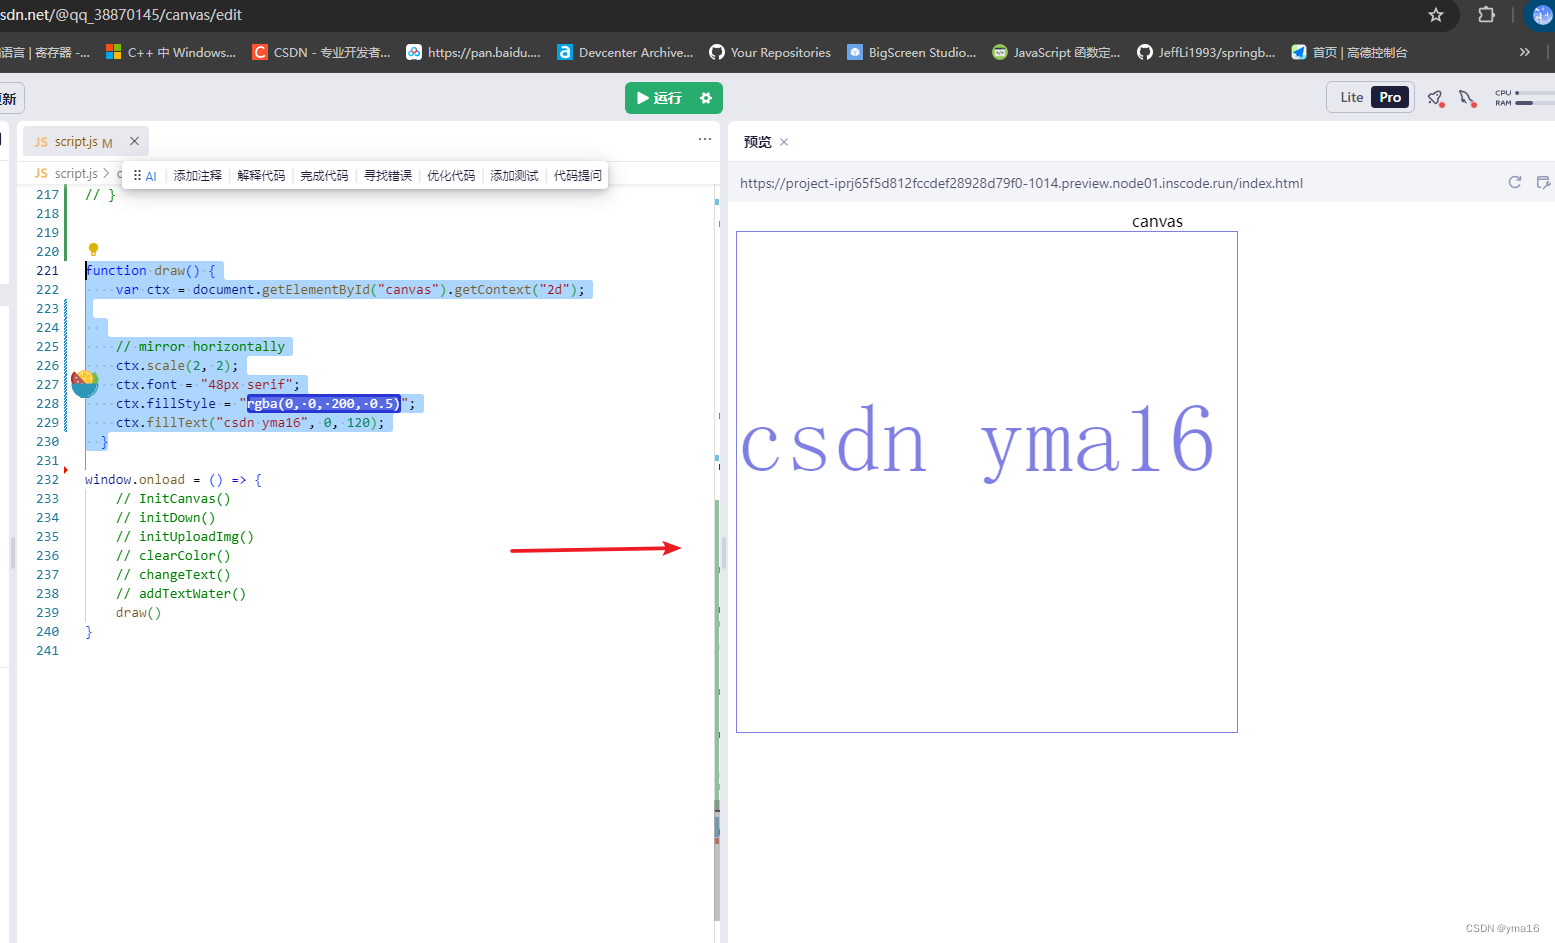Close the 预览 preview tab
1555x943 pixels.
click(784, 142)
